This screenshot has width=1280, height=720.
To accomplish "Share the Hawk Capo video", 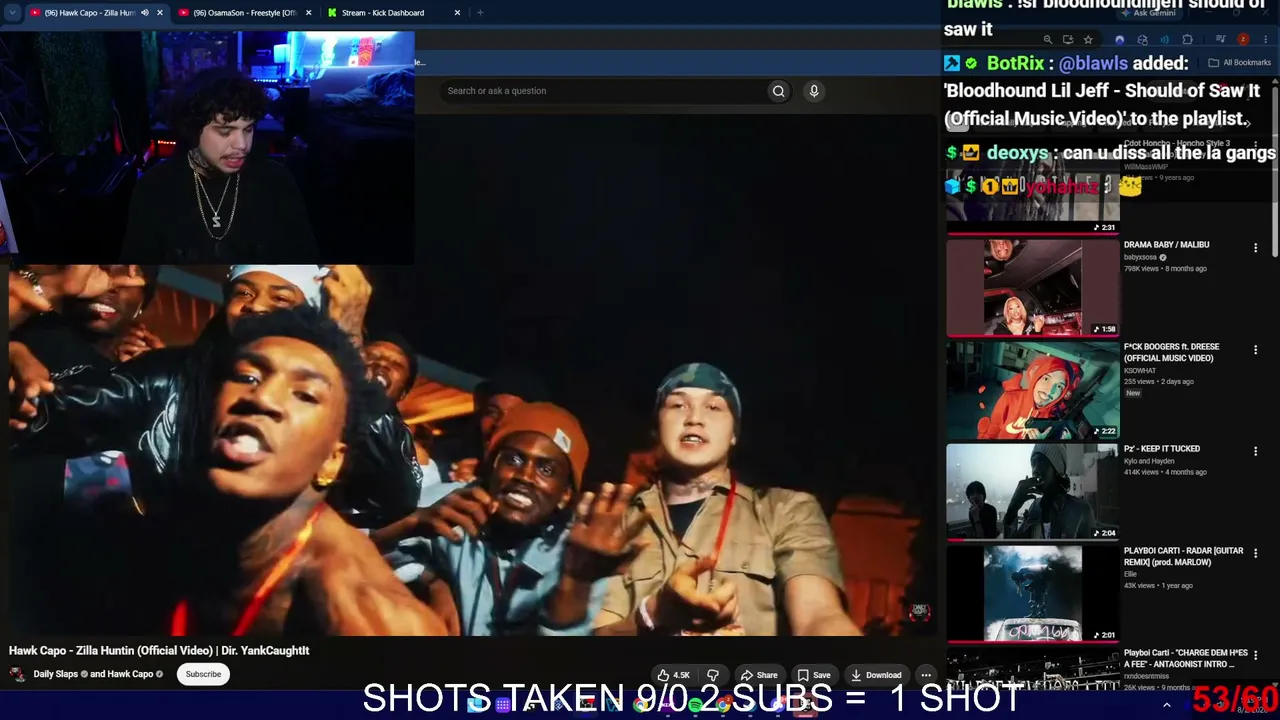I will (759, 675).
